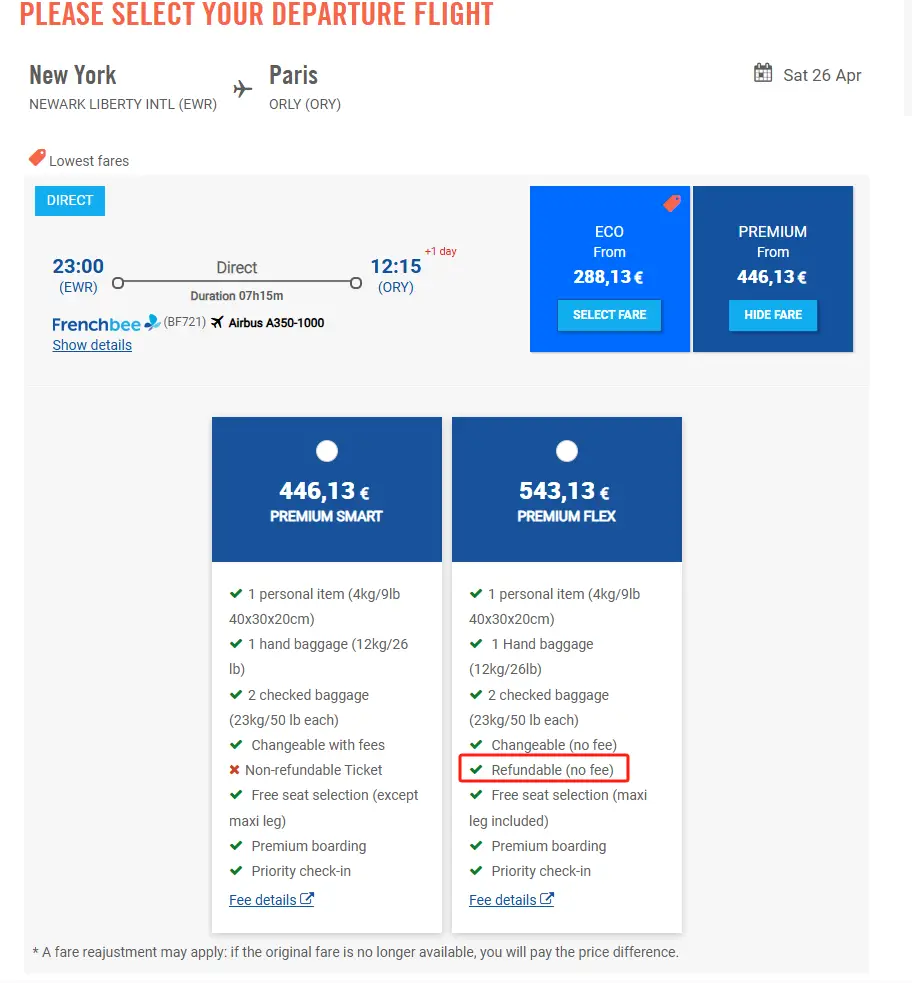Open Fee details link for Premium Smart

[262, 900]
